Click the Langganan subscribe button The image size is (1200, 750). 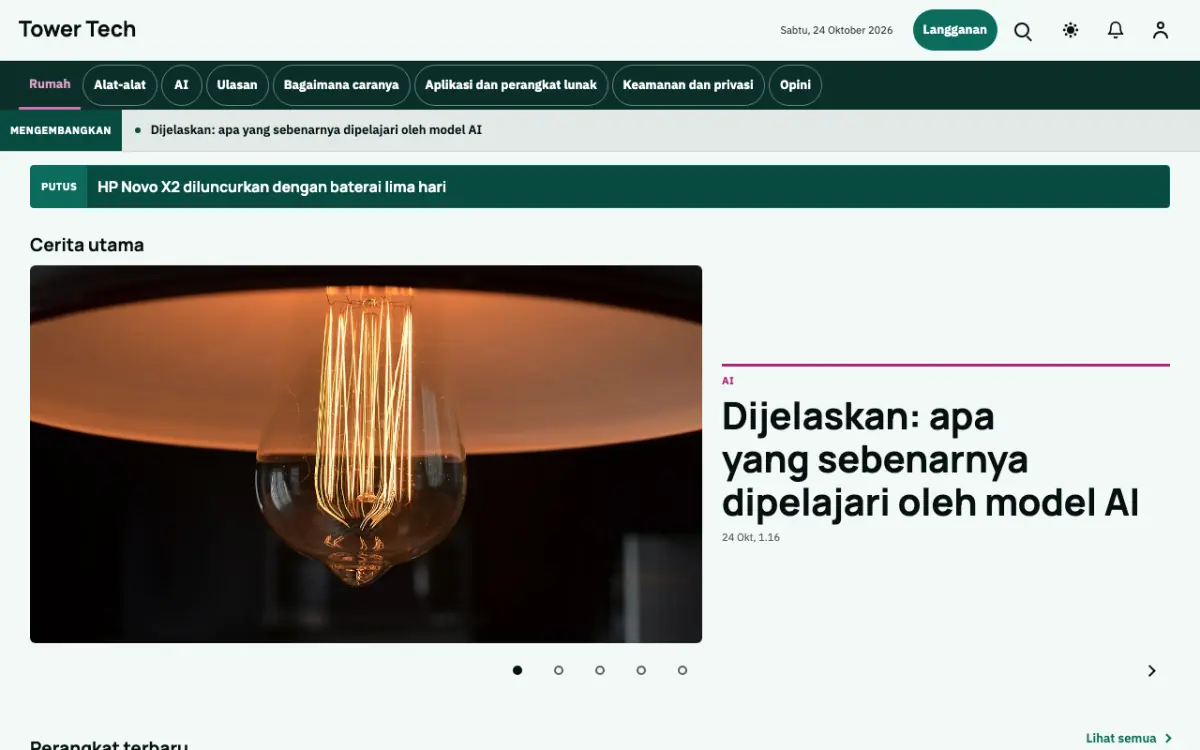tap(955, 30)
